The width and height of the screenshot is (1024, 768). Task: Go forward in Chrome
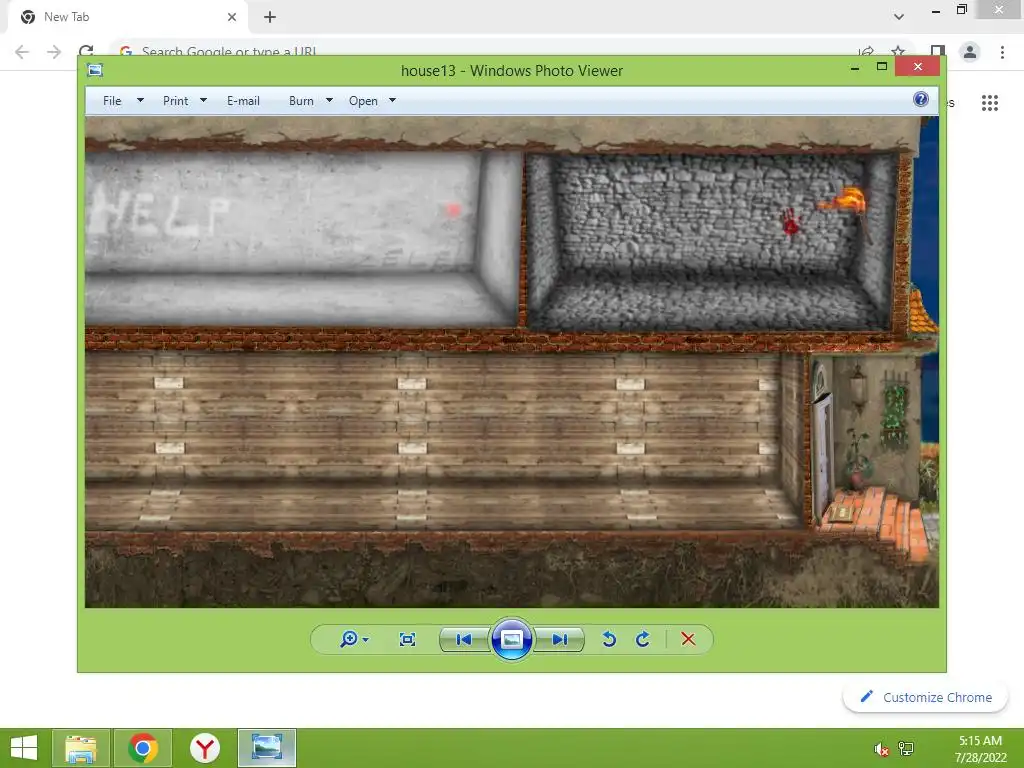click(54, 52)
